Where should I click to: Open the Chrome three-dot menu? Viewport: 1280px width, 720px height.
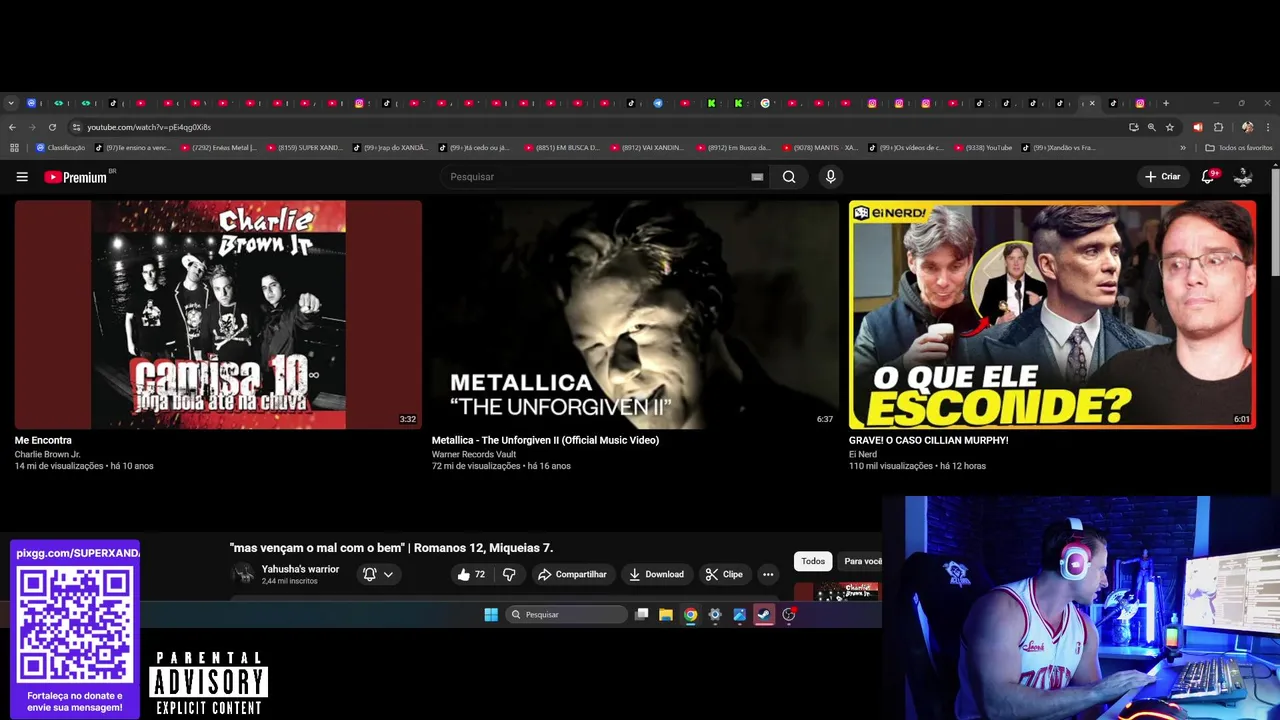[1268, 127]
